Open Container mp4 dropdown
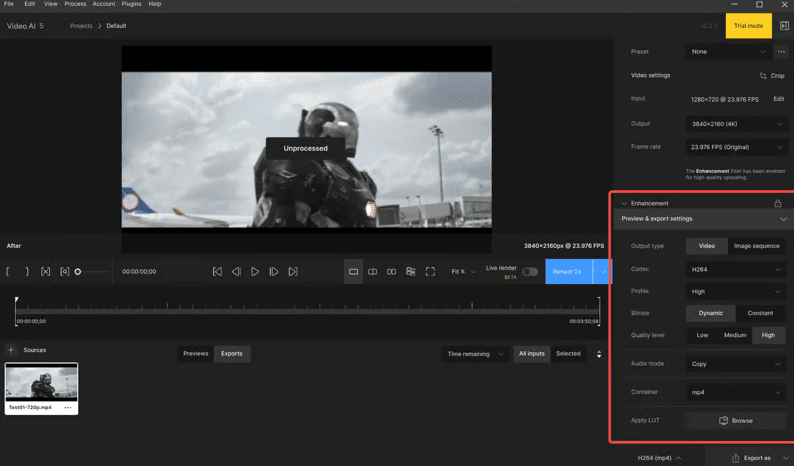 point(736,393)
